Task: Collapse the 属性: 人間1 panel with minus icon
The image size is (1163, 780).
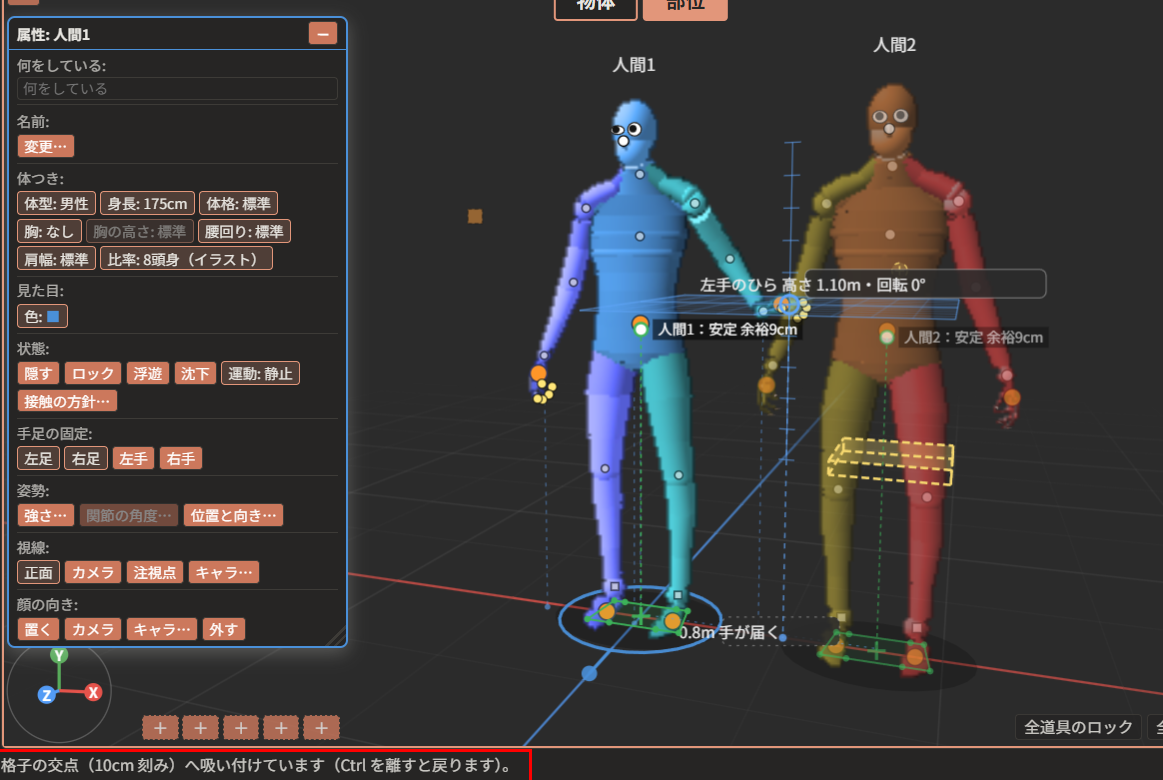Action: coord(323,34)
